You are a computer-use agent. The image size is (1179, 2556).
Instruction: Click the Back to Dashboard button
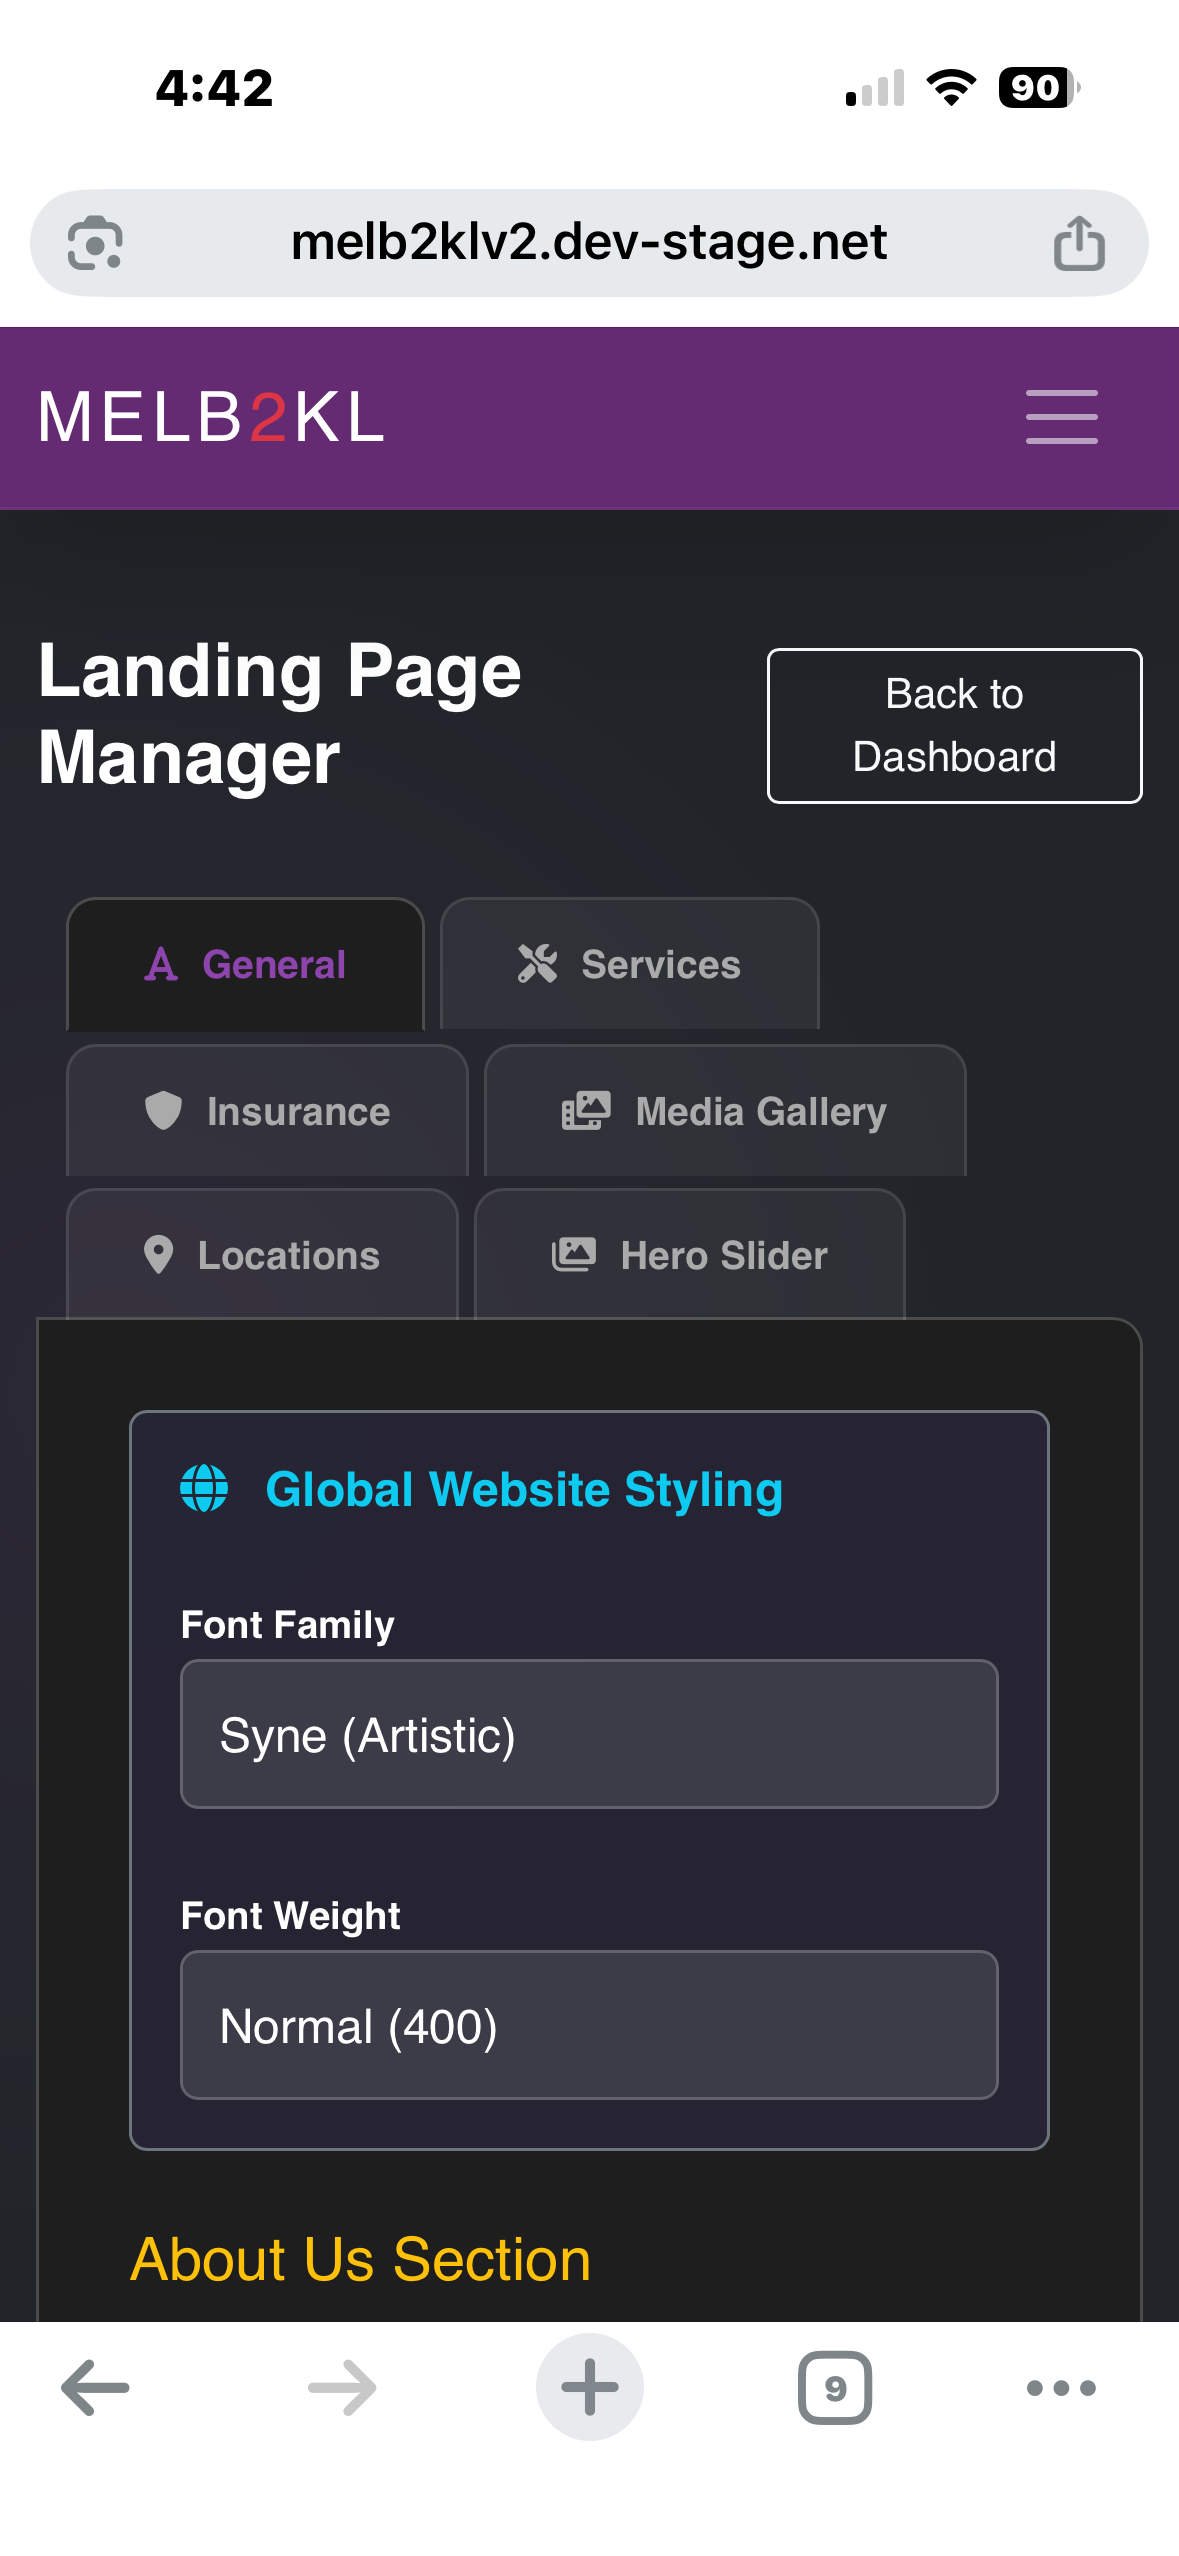coord(954,725)
